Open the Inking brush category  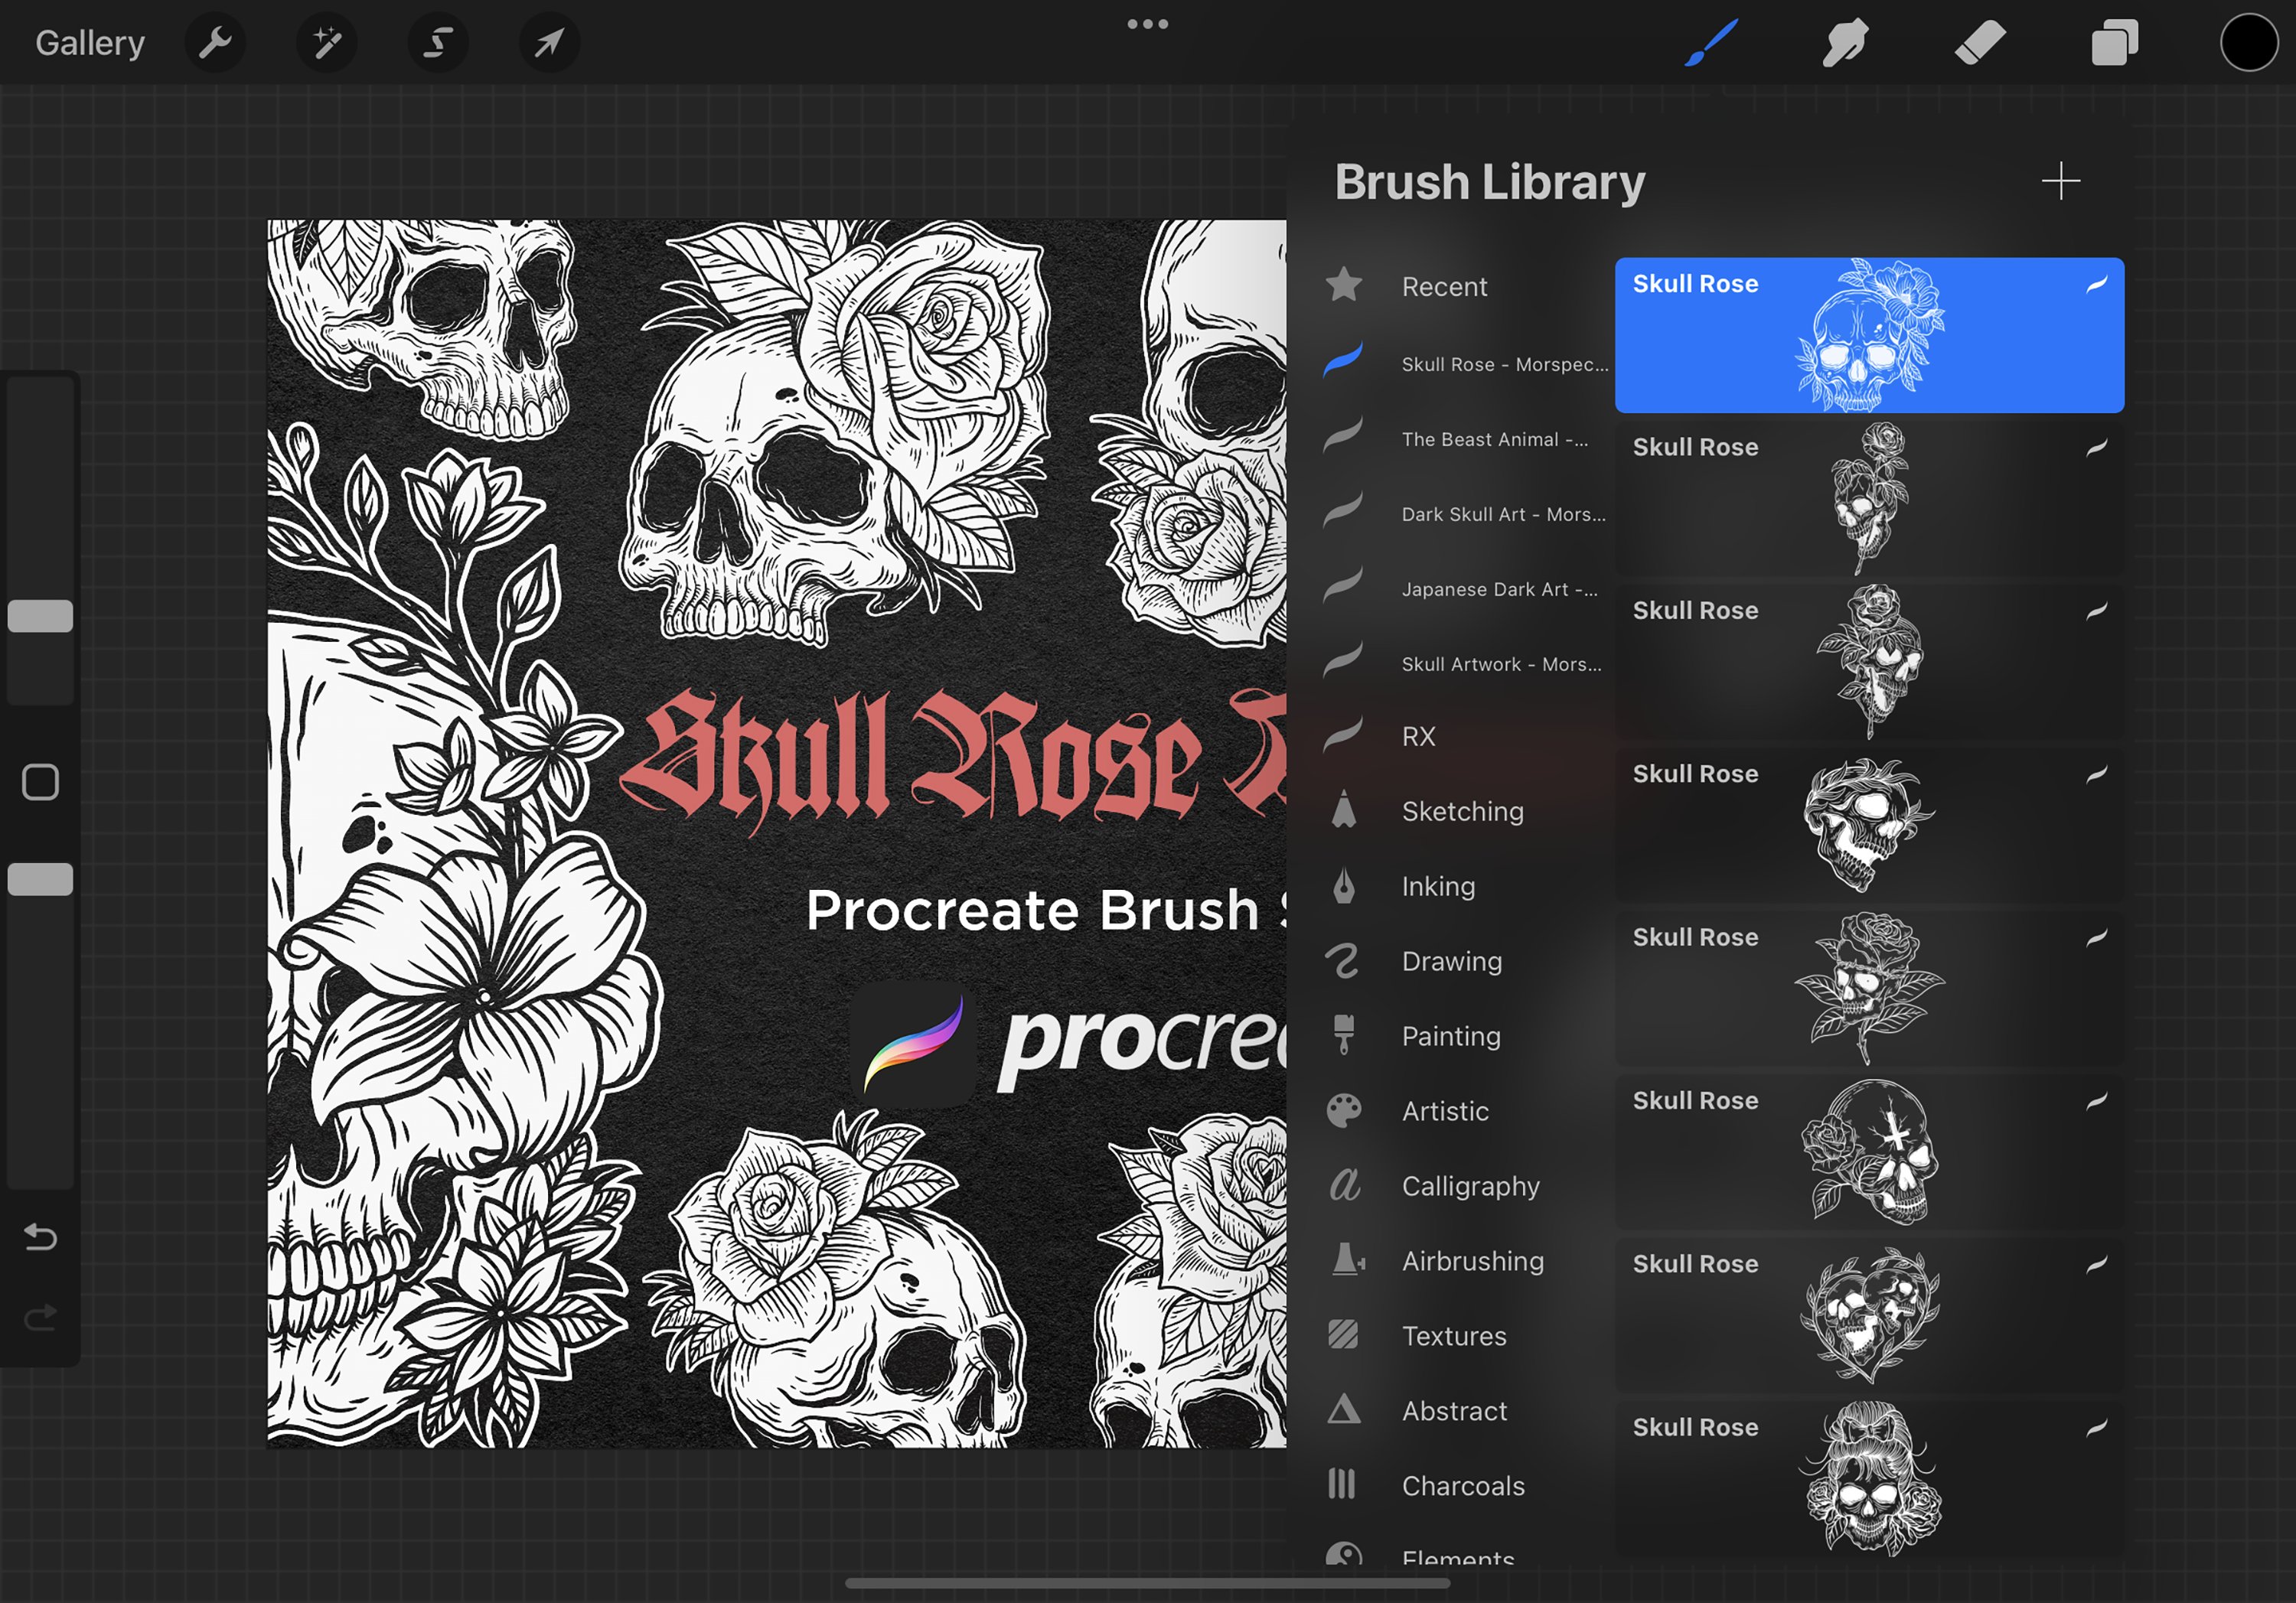(1438, 886)
